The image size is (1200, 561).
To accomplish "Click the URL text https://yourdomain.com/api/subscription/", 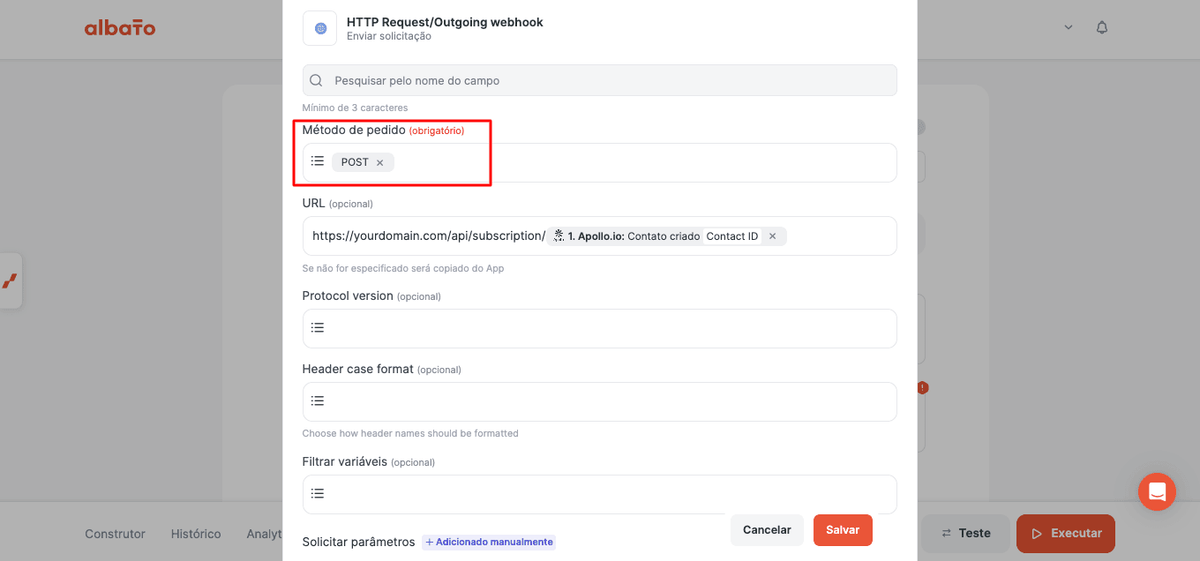I will 429,236.
